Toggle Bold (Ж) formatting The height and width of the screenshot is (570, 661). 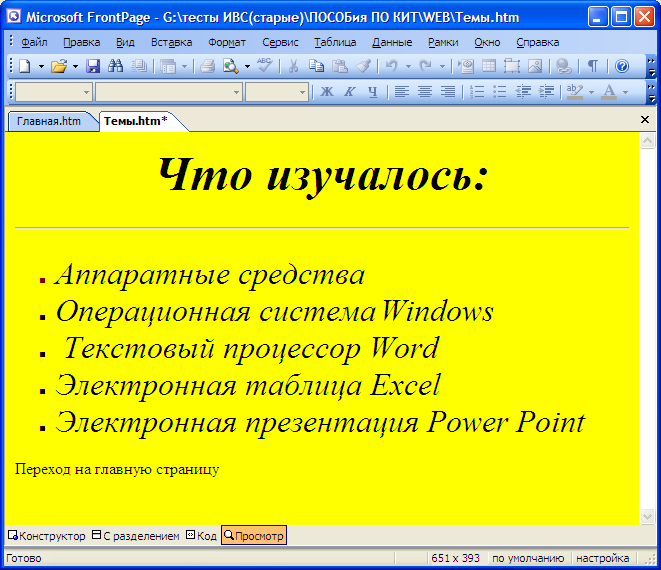tap(327, 91)
